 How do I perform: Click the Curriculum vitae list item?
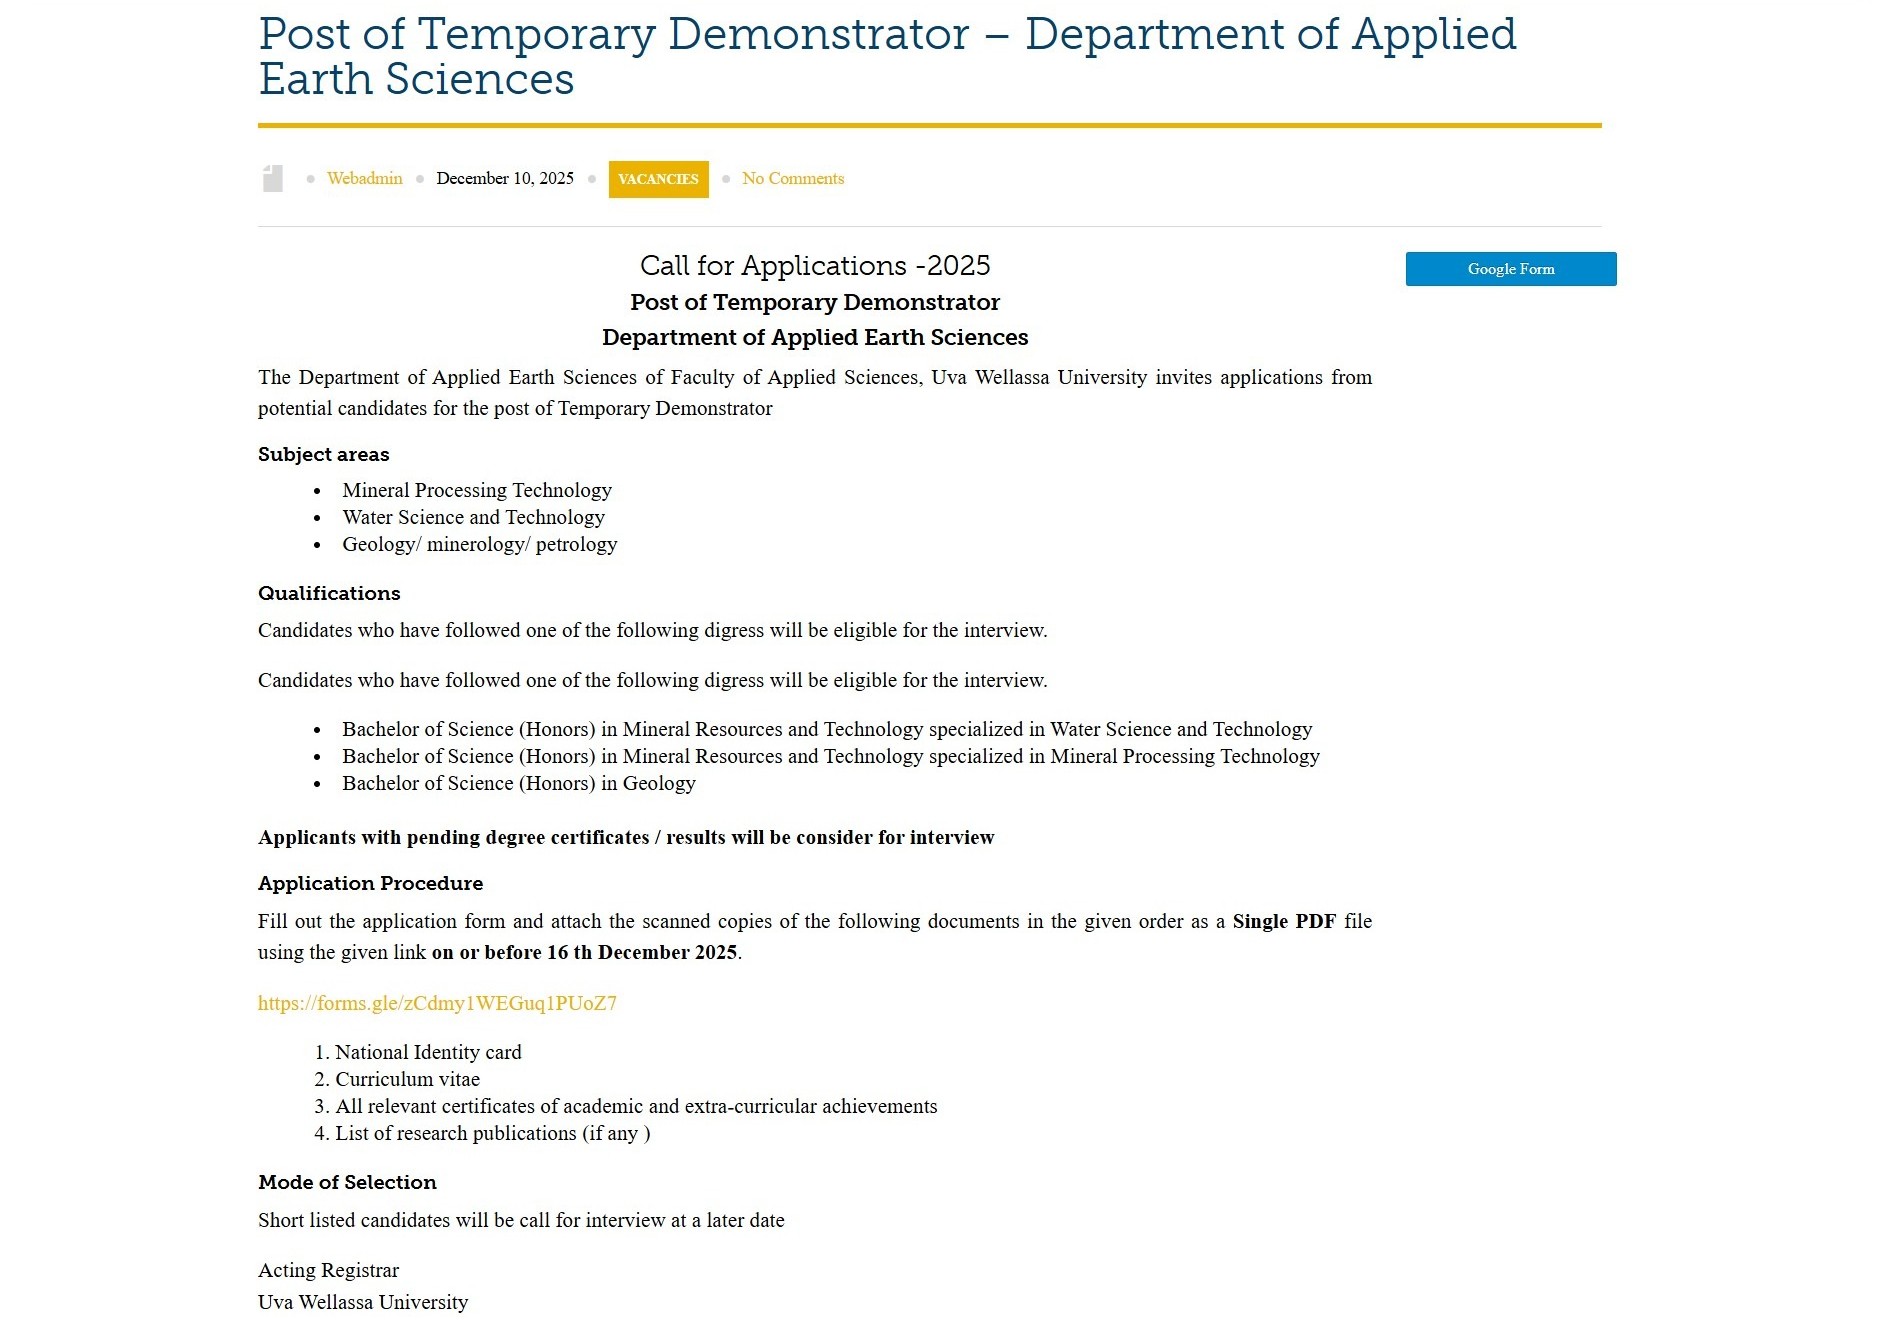click(x=407, y=1079)
